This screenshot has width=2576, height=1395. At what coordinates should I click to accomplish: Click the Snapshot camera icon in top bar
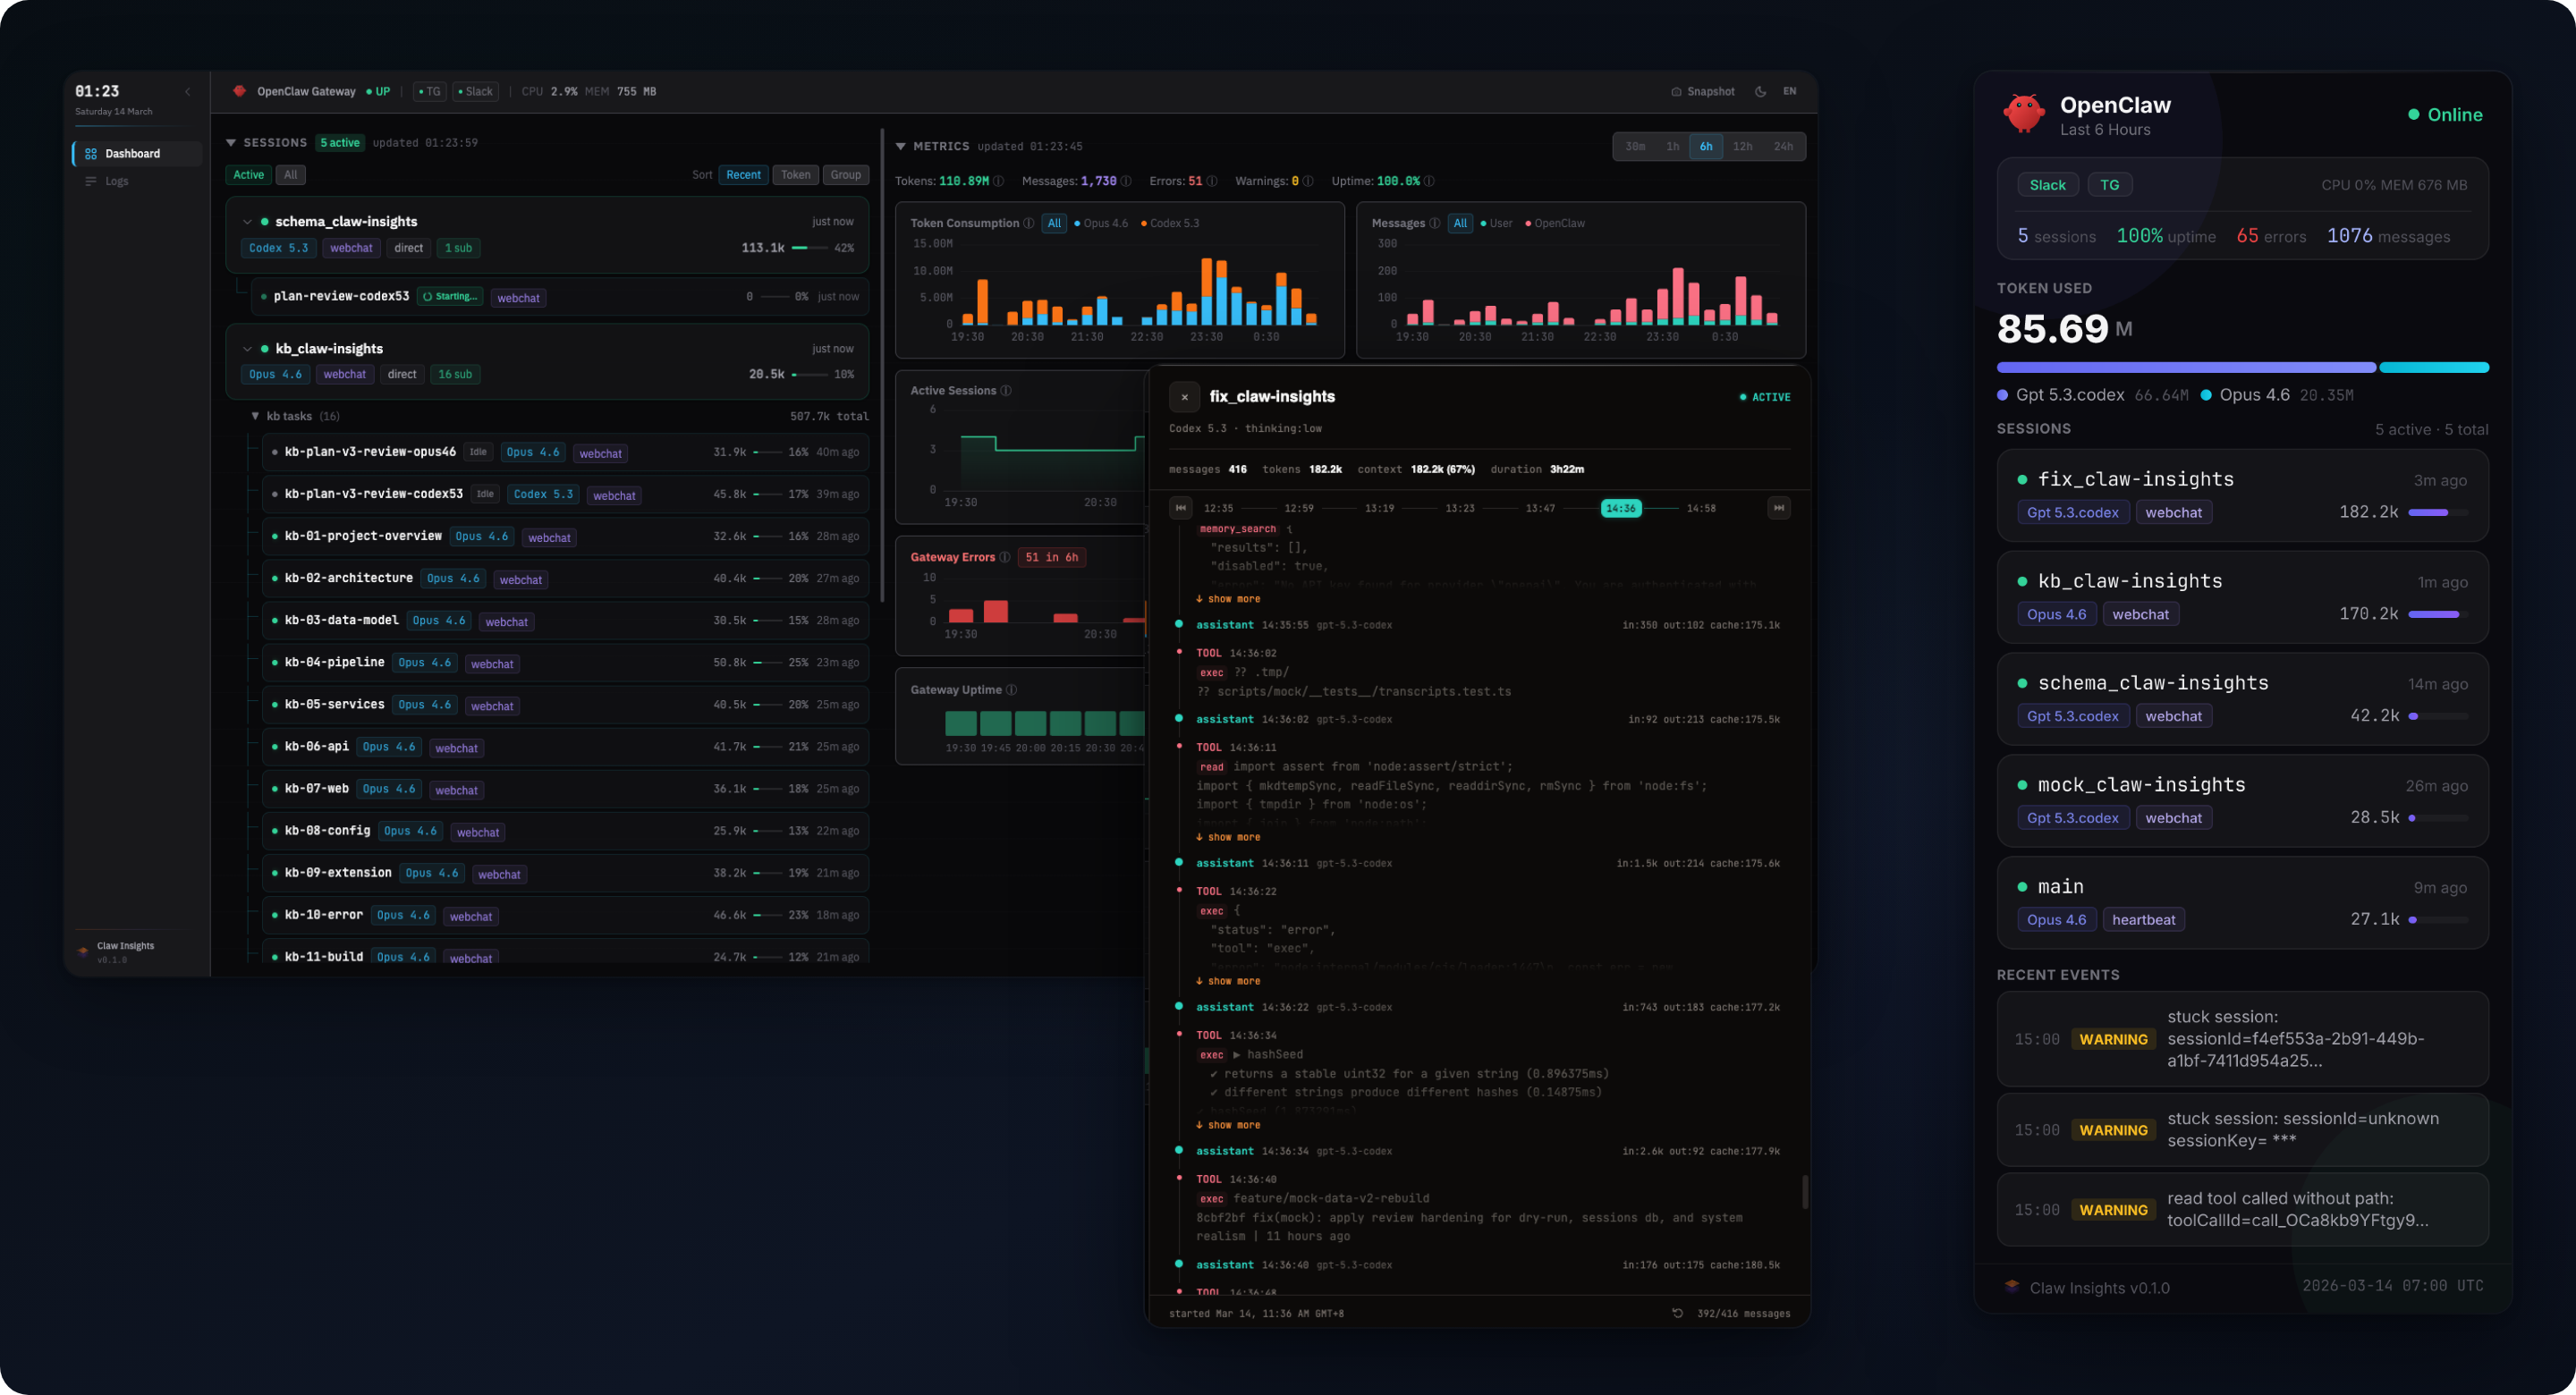(x=1678, y=91)
